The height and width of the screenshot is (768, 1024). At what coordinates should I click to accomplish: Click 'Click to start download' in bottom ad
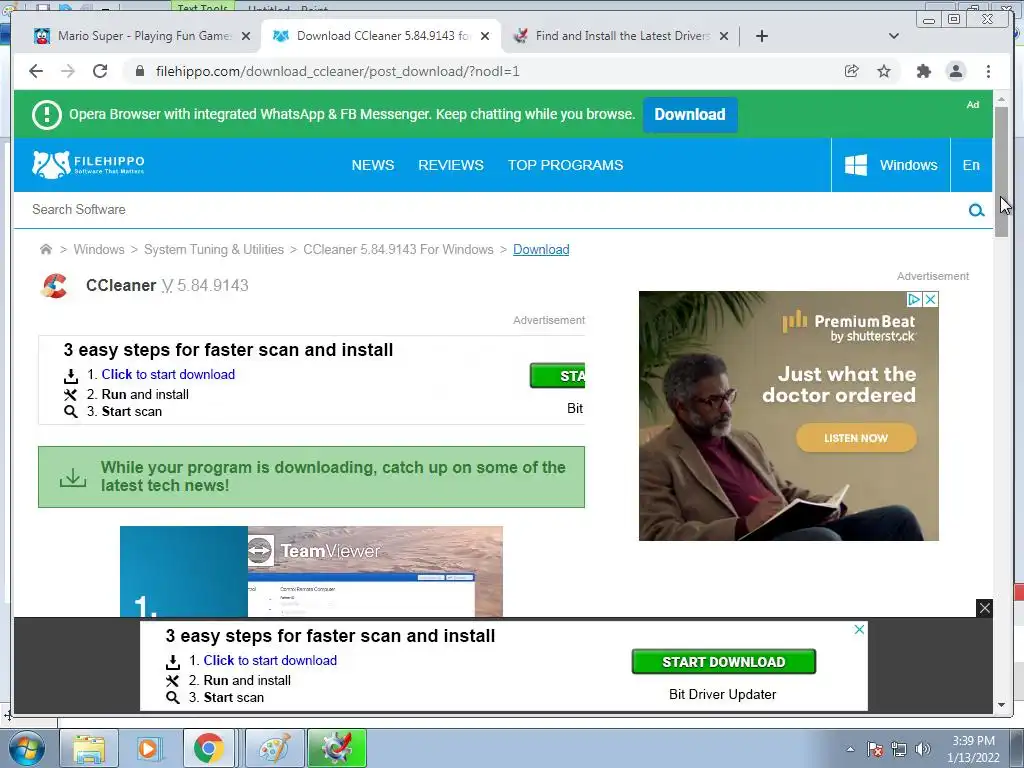[x=270, y=660]
